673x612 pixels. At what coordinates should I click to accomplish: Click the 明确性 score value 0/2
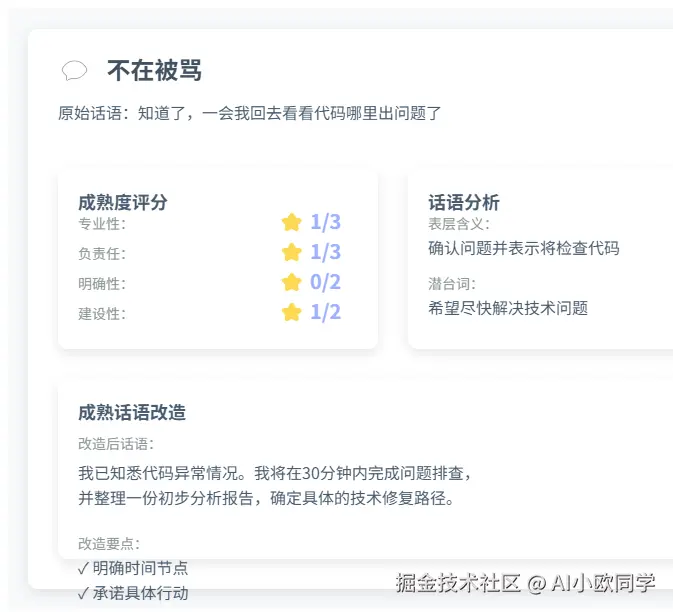pyautogui.click(x=325, y=282)
